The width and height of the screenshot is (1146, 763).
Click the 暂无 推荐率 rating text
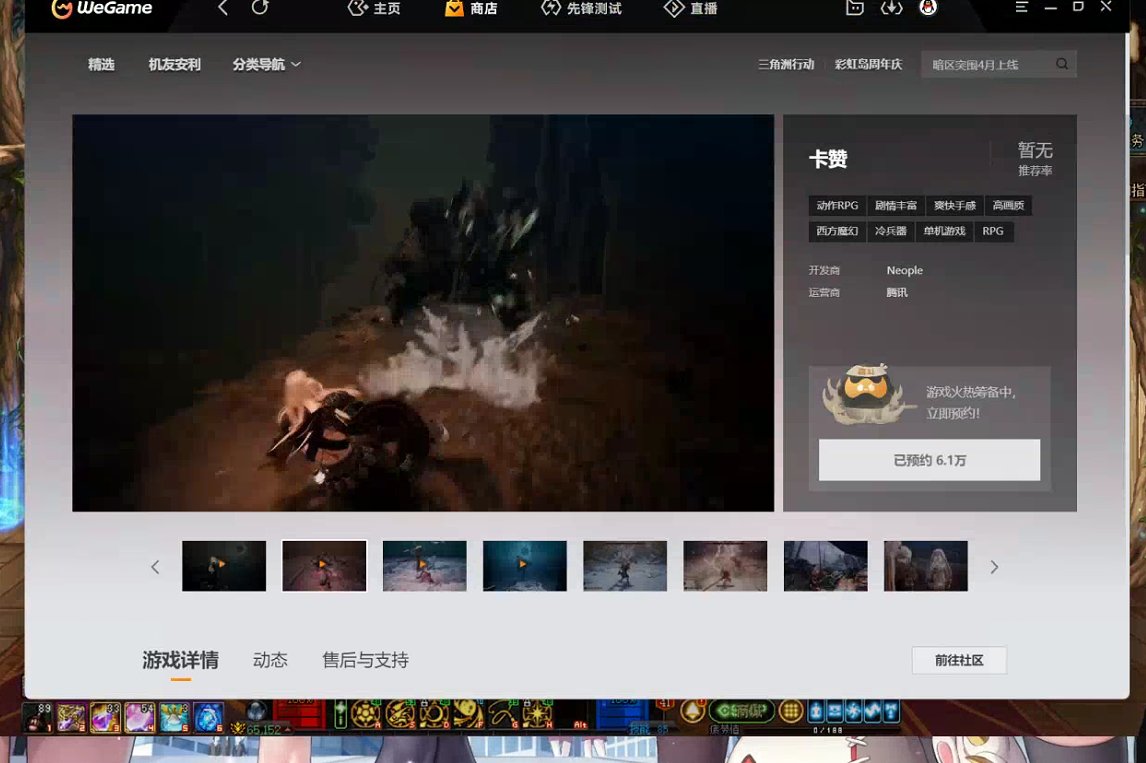tap(1035, 159)
